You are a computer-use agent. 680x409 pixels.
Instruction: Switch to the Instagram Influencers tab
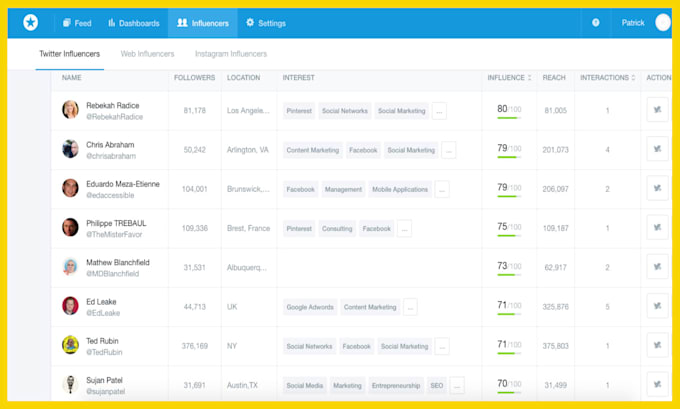(x=231, y=54)
